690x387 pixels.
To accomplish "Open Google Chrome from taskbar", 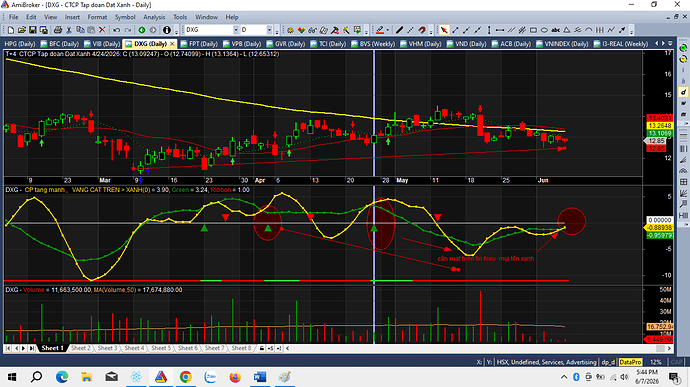I will (x=186, y=377).
